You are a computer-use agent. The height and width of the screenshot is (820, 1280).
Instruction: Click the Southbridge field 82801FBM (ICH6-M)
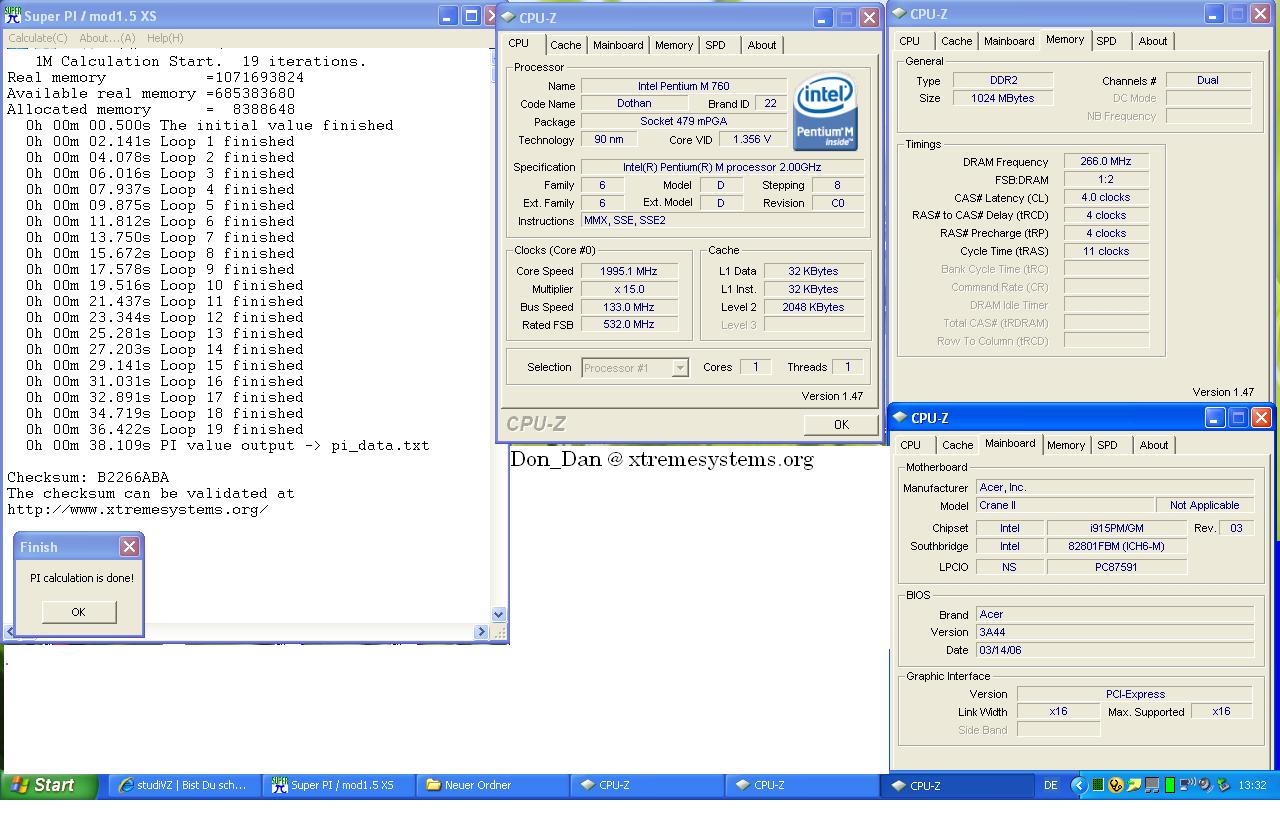(1117, 546)
